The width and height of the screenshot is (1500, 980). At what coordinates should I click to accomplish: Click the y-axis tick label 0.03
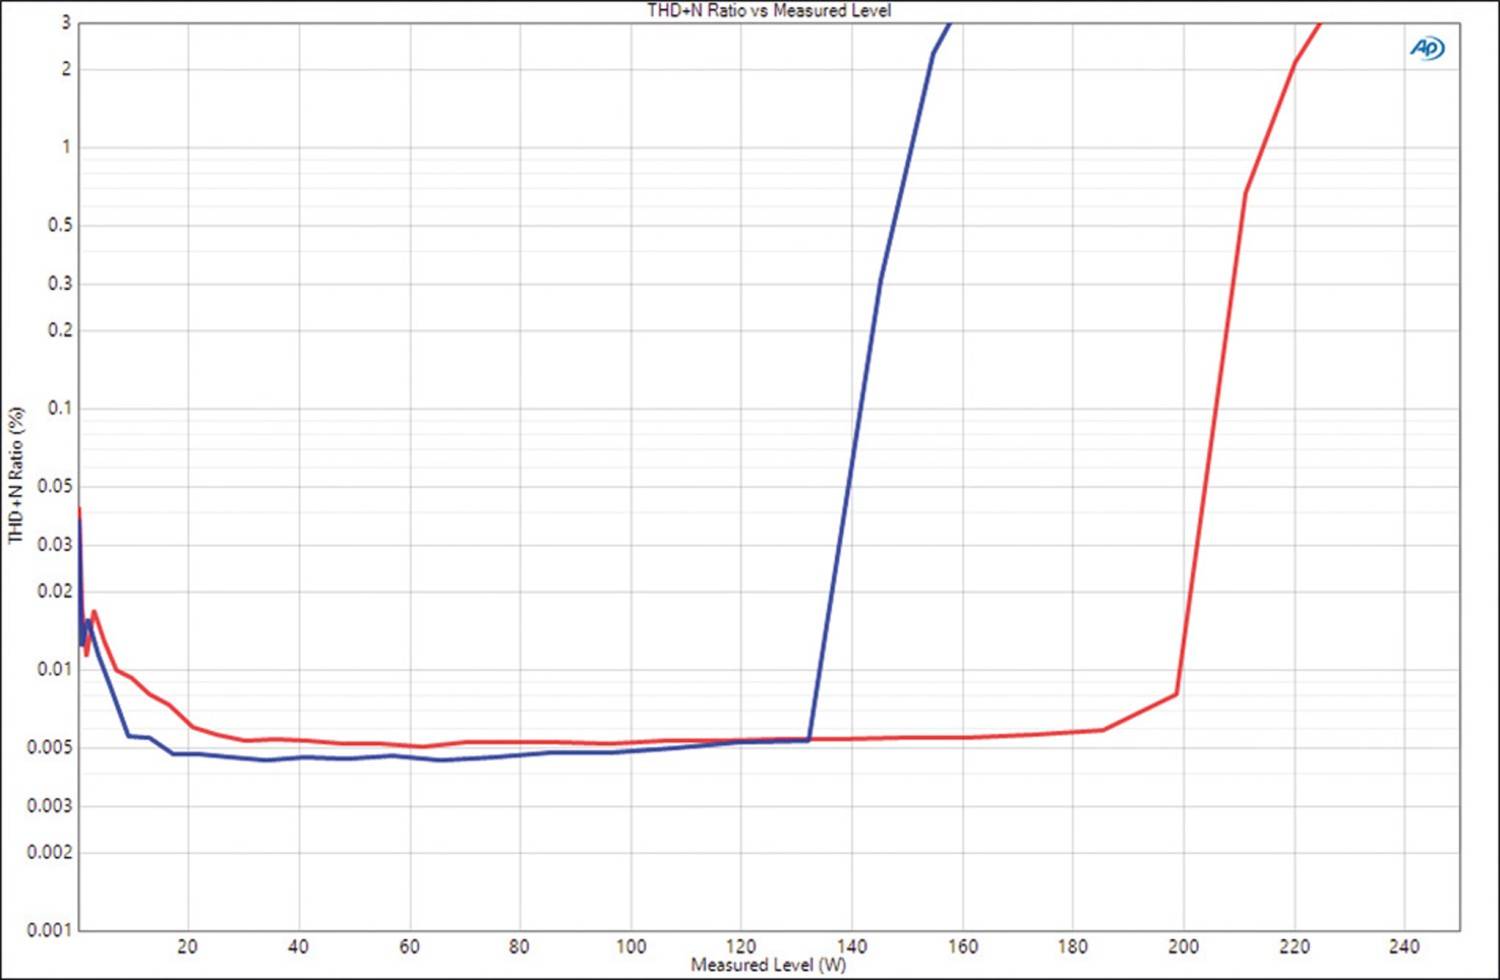tap(55, 545)
